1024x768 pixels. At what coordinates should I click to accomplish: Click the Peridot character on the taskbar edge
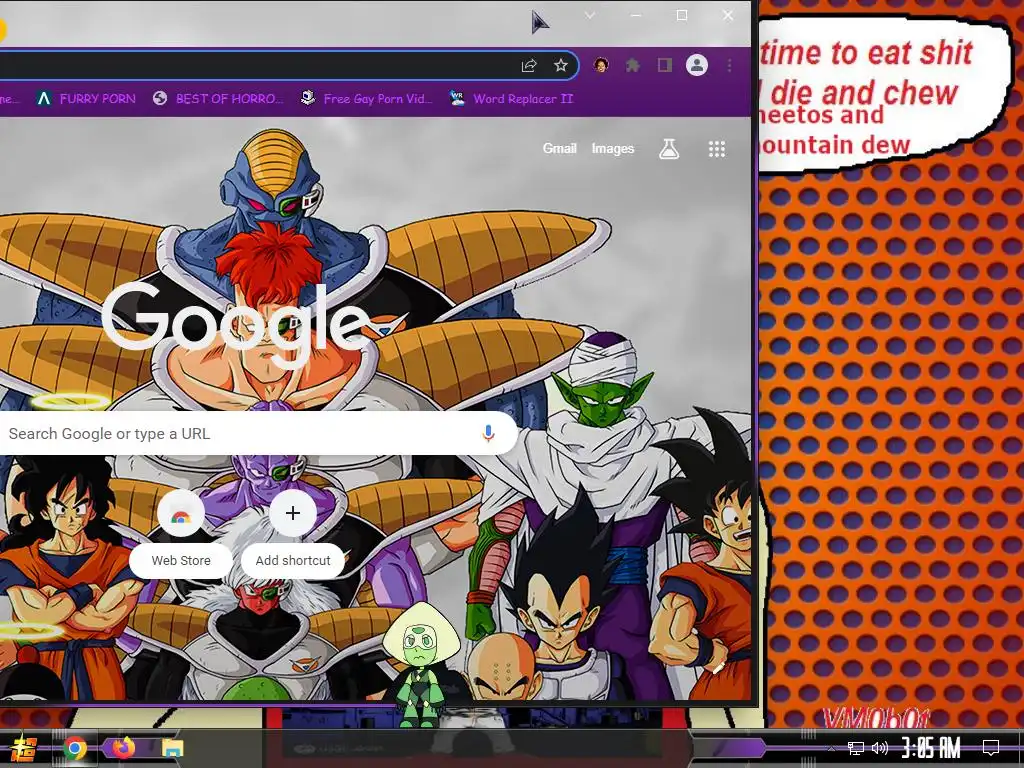(420, 665)
